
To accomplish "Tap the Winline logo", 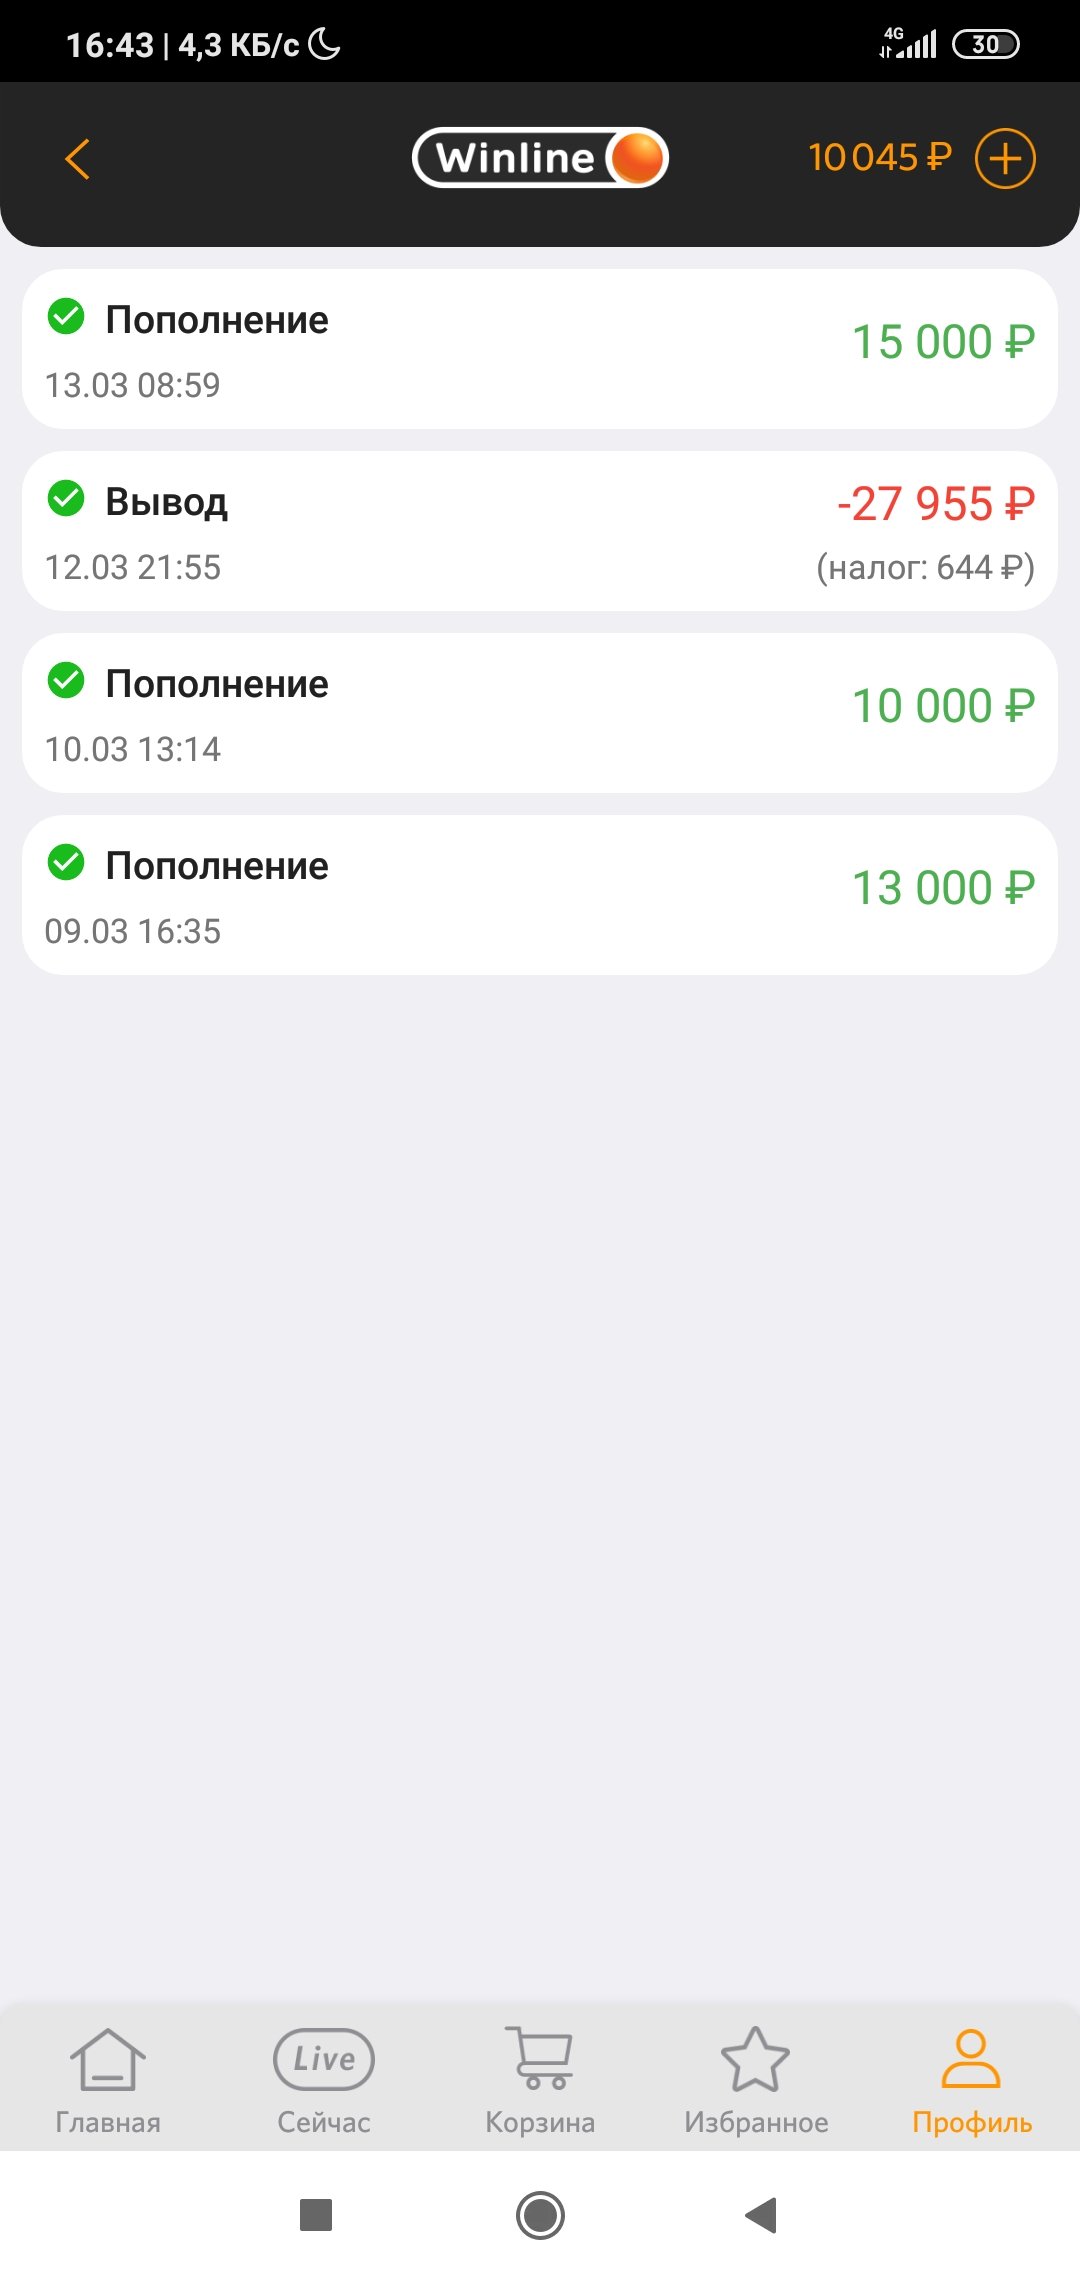I will [540, 158].
